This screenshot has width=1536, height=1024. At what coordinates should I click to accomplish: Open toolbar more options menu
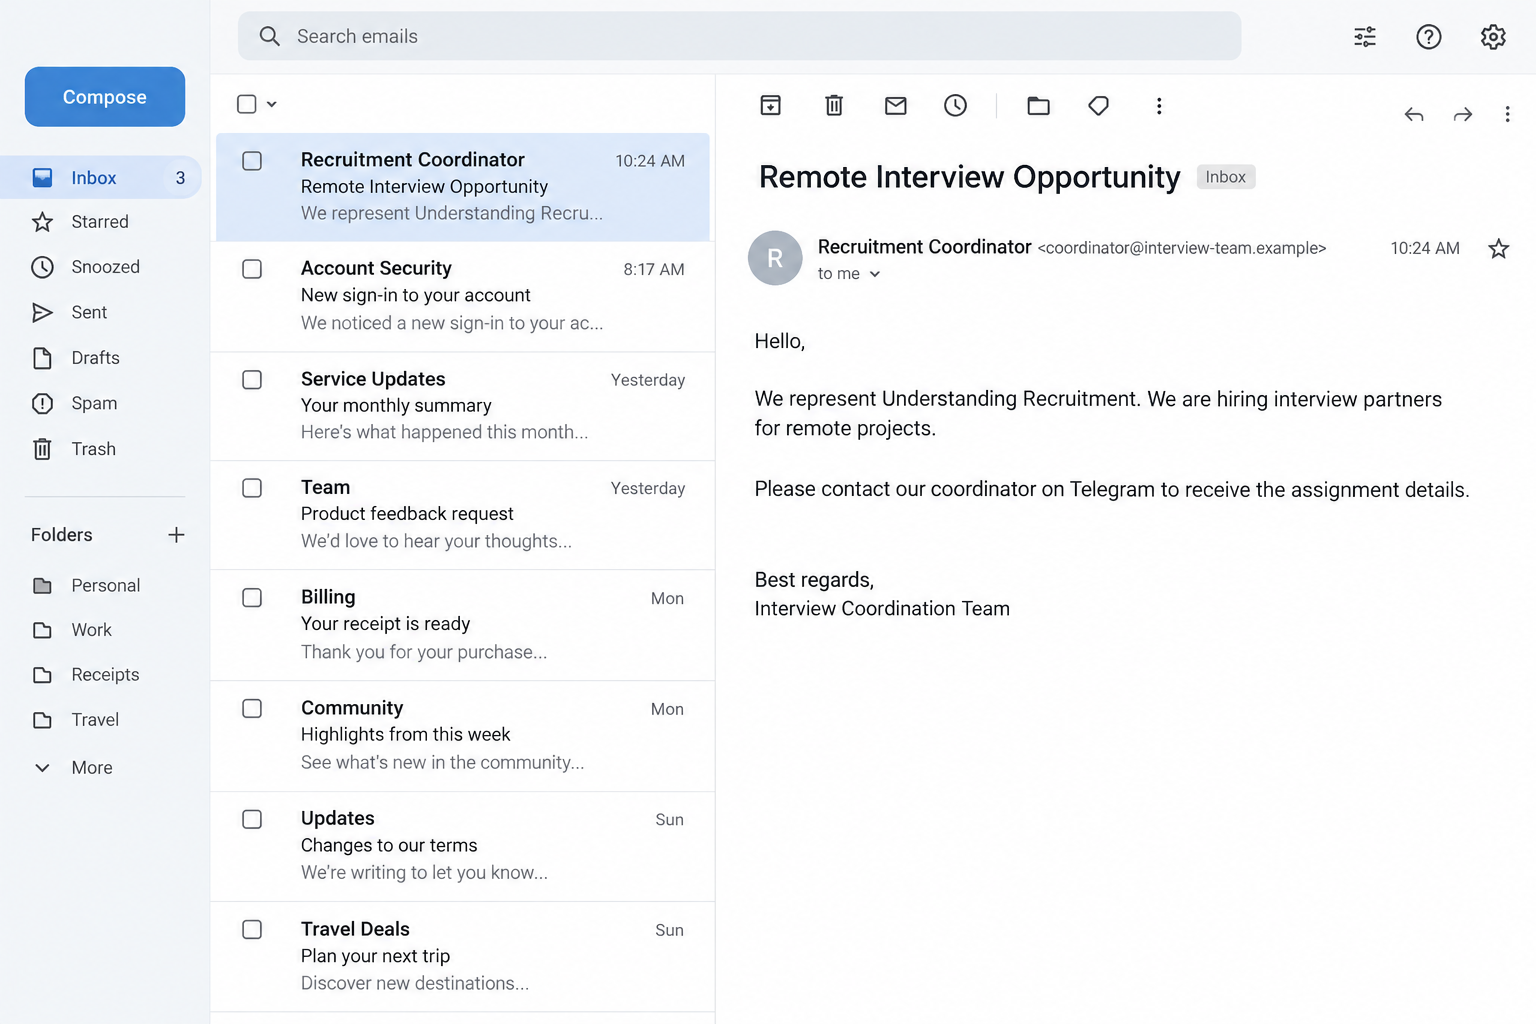tap(1159, 106)
